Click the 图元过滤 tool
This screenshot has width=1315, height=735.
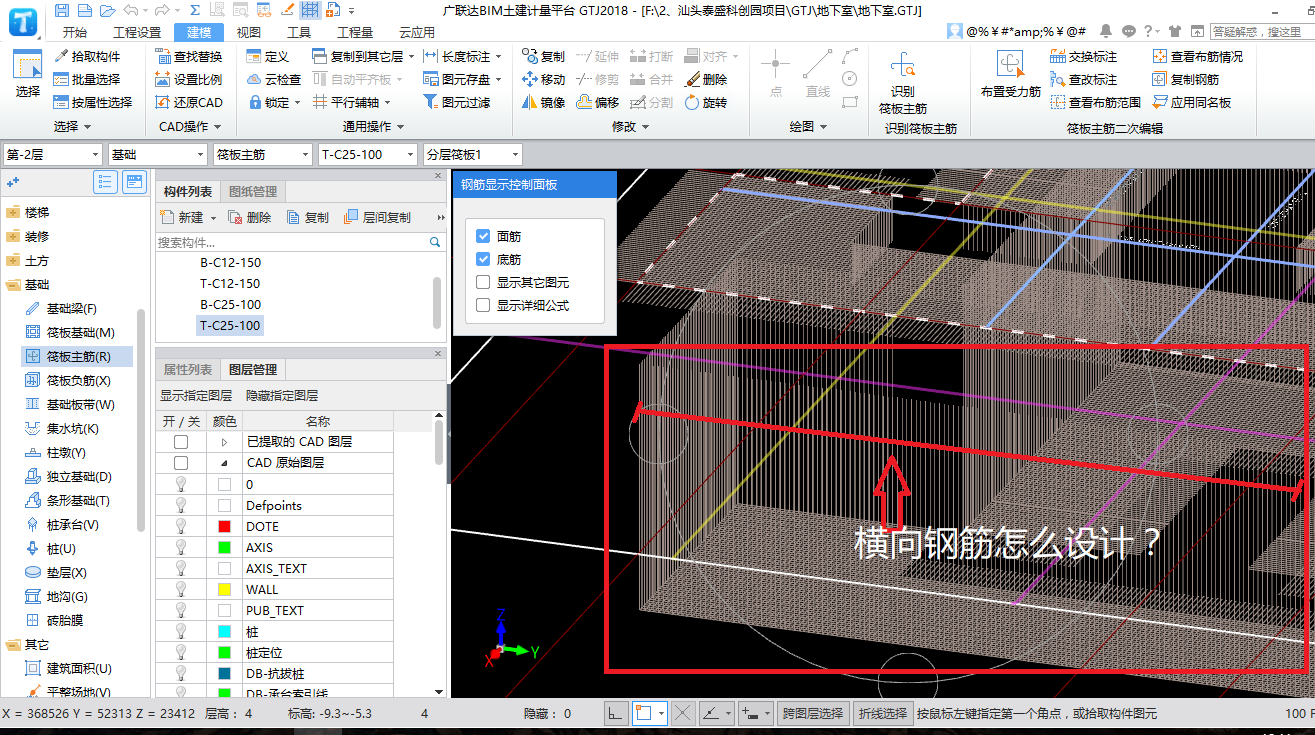(x=457, y=102)
